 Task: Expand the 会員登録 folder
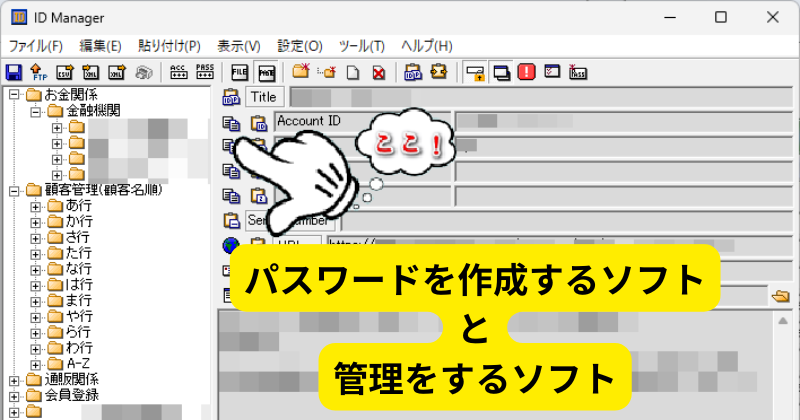(x=14, y=397)
